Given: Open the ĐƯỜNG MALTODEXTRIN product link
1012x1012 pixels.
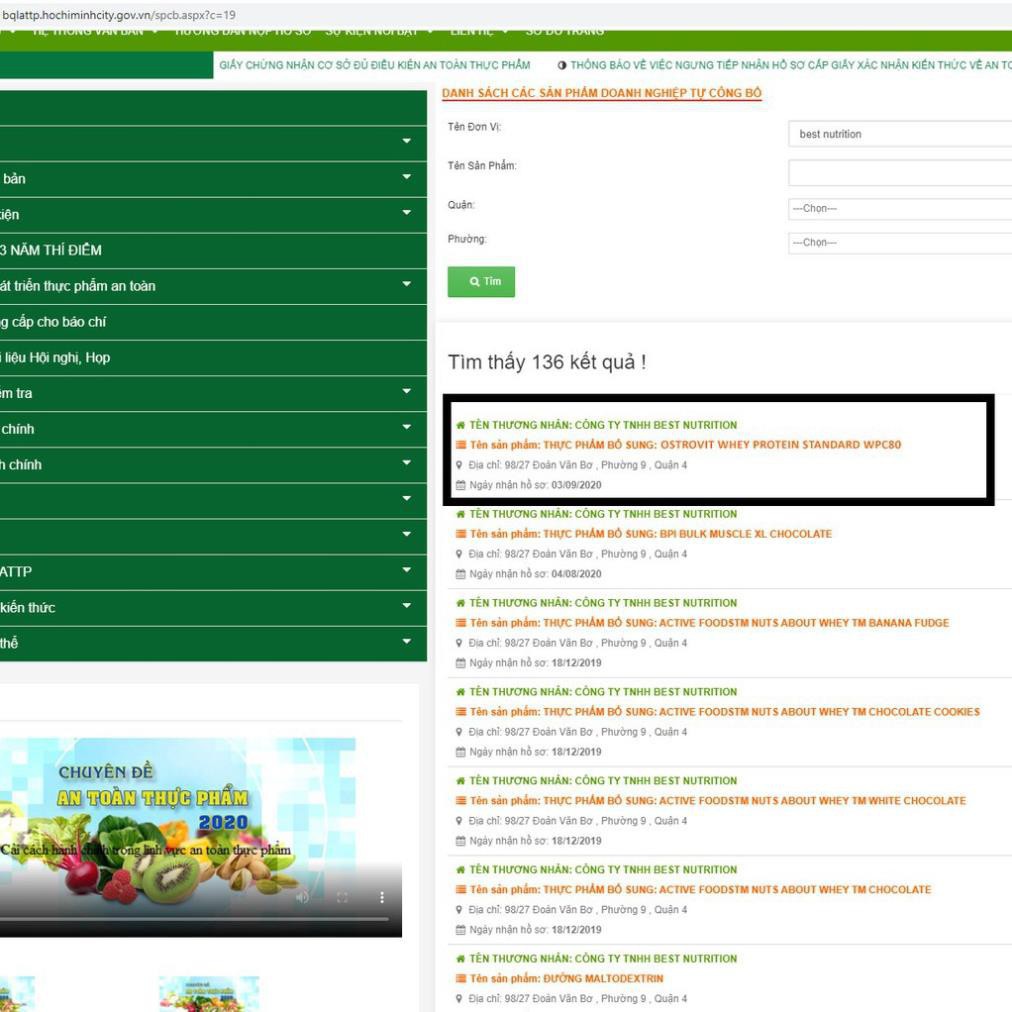Looking at the screenshot, I should [603, 978].
